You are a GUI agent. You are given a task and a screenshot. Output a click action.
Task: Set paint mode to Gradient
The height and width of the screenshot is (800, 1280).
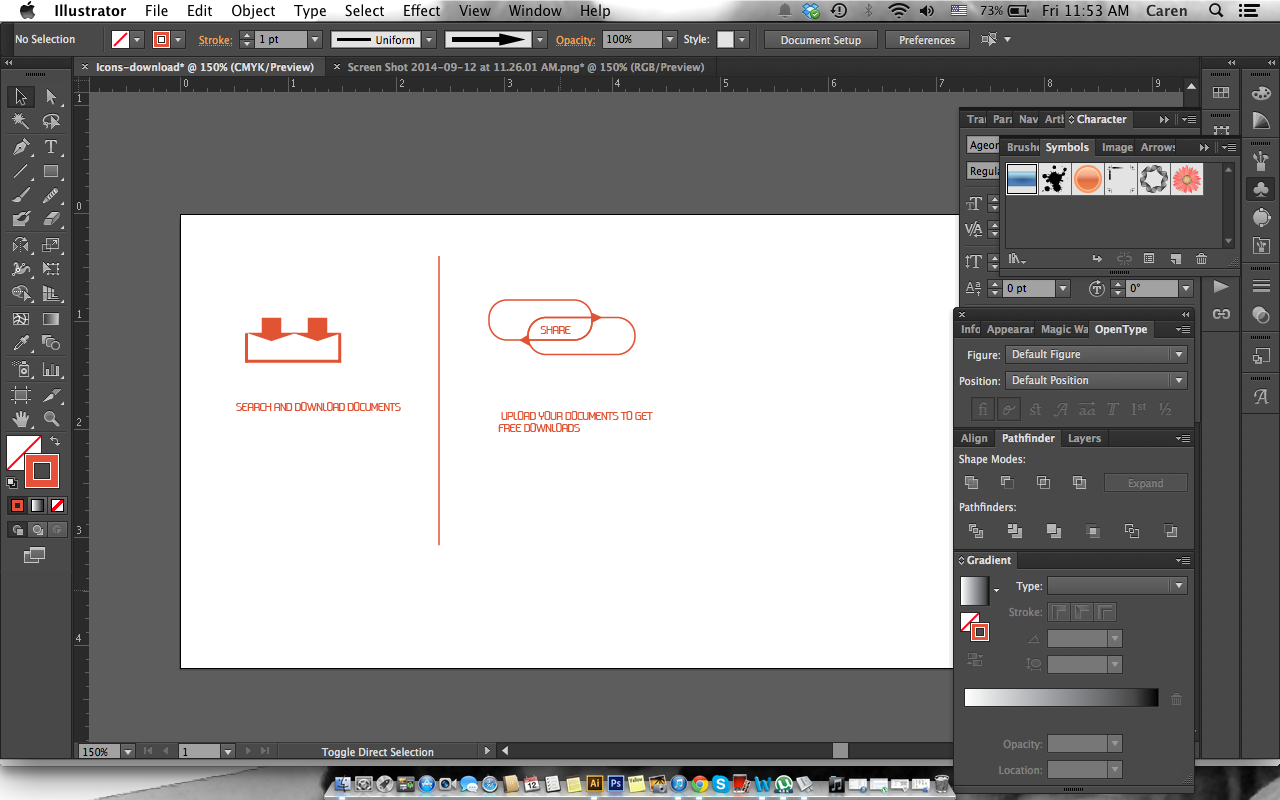[37, 505]
